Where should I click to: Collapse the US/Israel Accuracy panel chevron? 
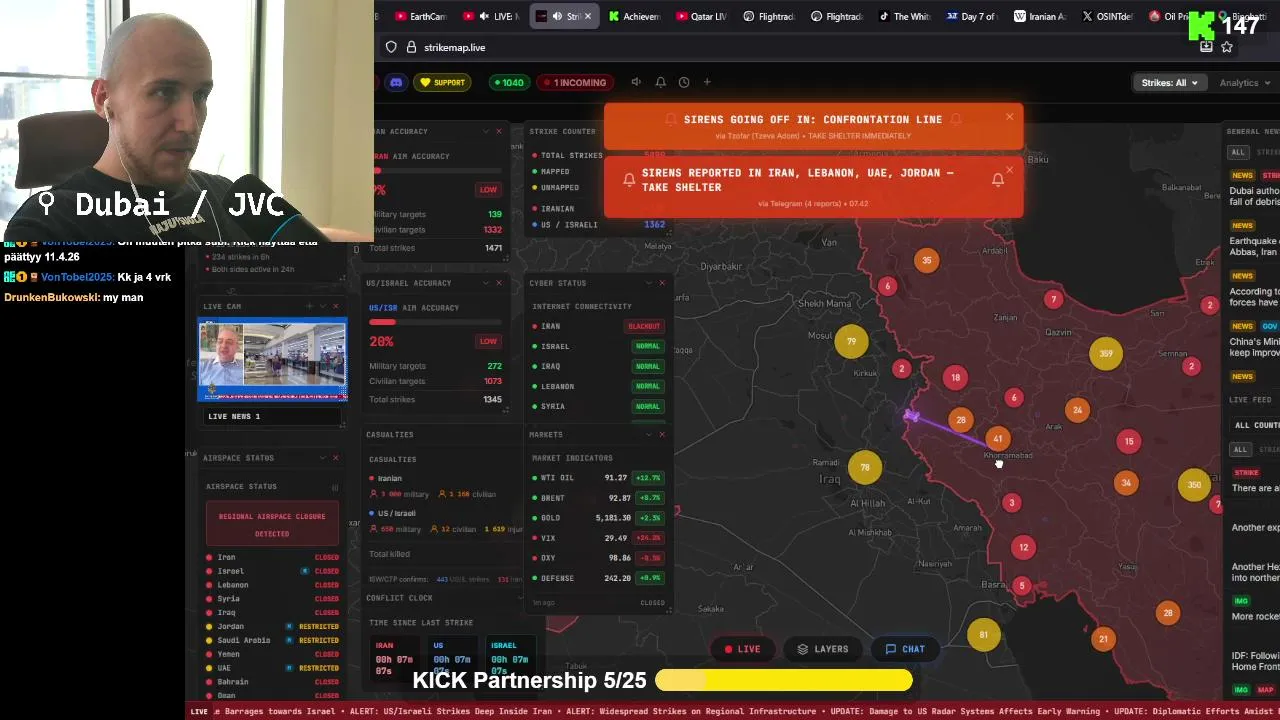coord(485,283)
